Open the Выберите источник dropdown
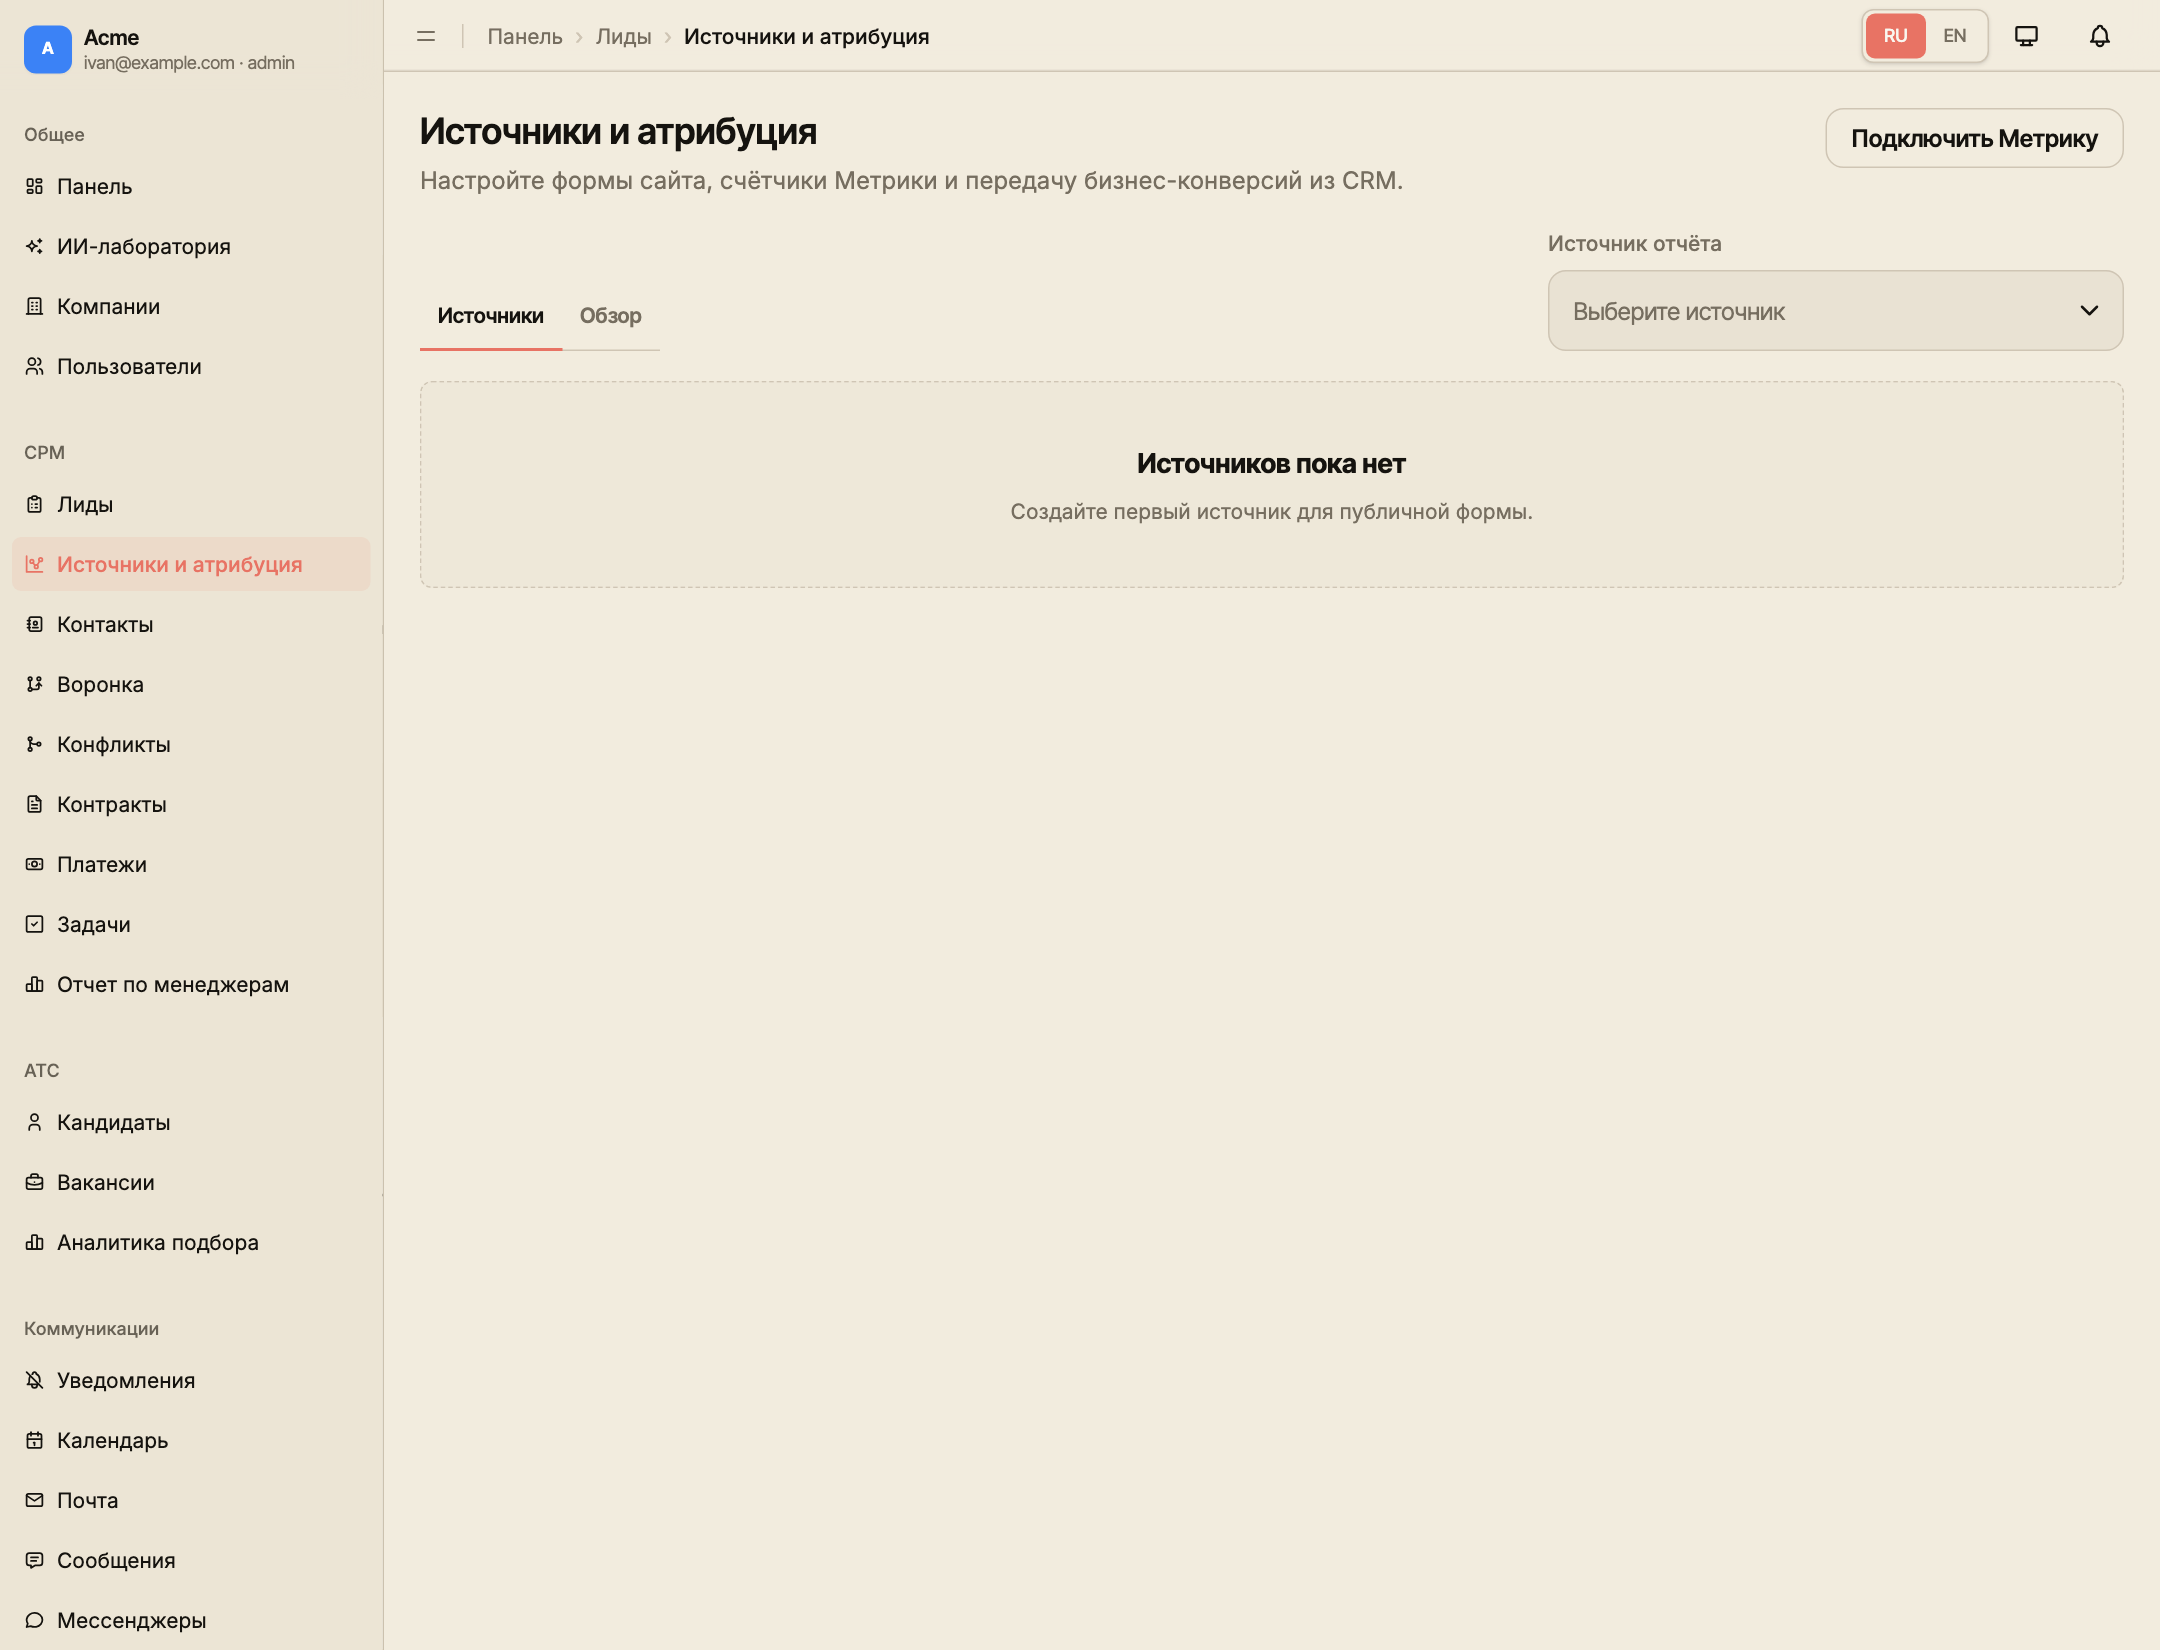Screen dimensions: 2160x1650 tap(1835, 311)
